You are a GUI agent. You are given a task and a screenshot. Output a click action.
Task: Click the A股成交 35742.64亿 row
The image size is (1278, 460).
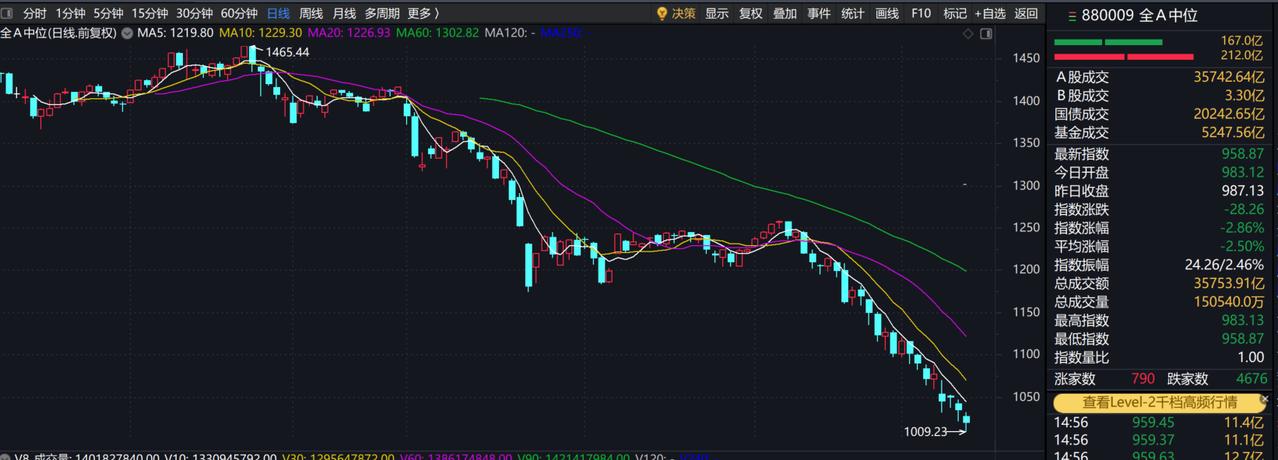click(1162, 77)
